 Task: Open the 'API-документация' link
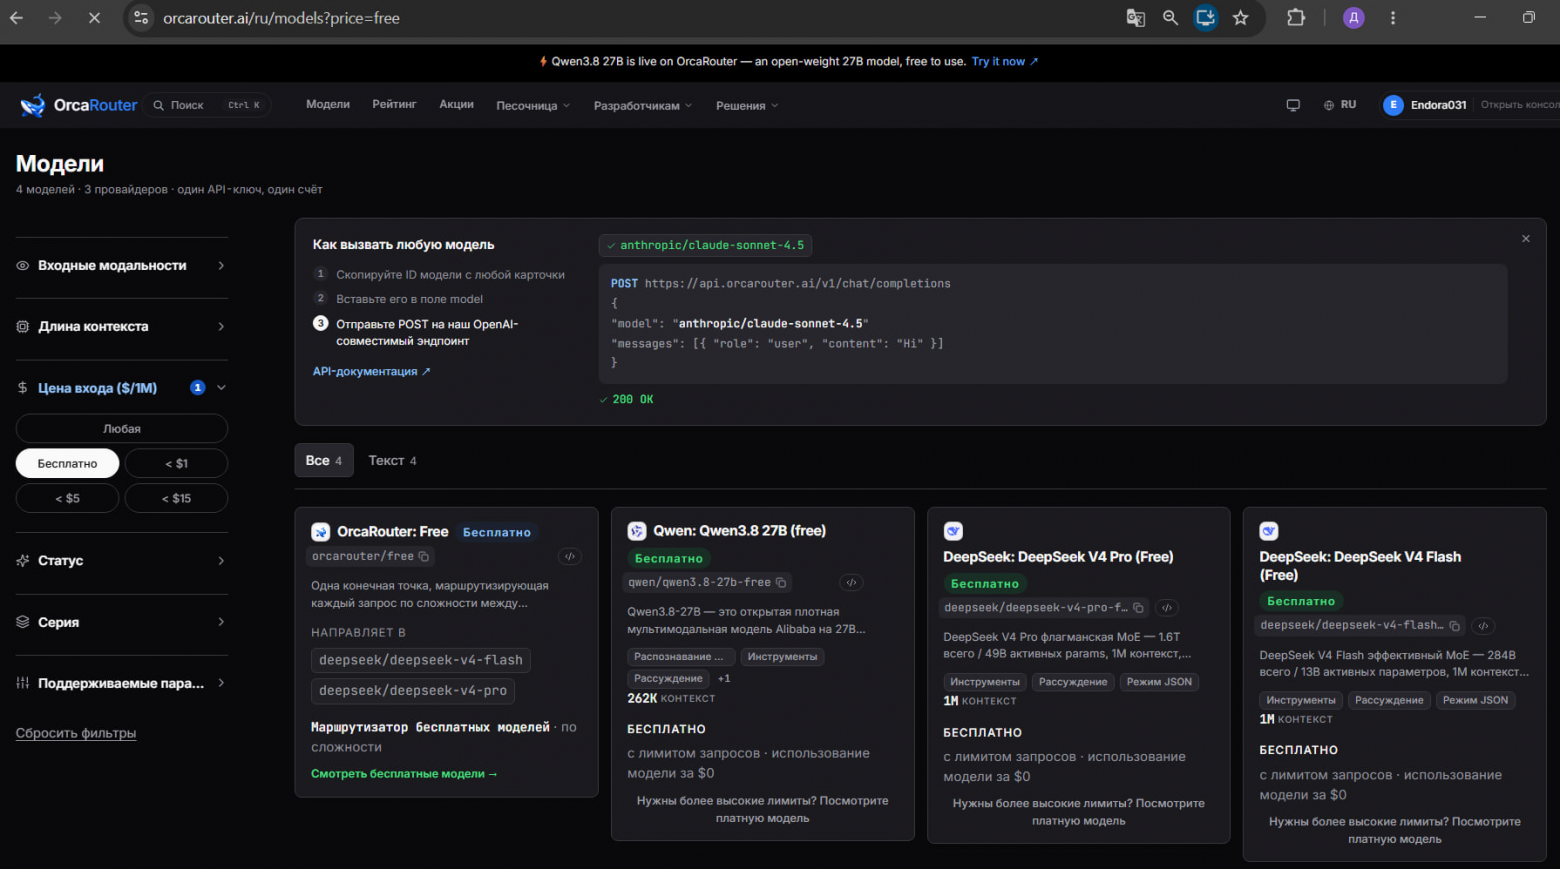click(x=371, y=372)
